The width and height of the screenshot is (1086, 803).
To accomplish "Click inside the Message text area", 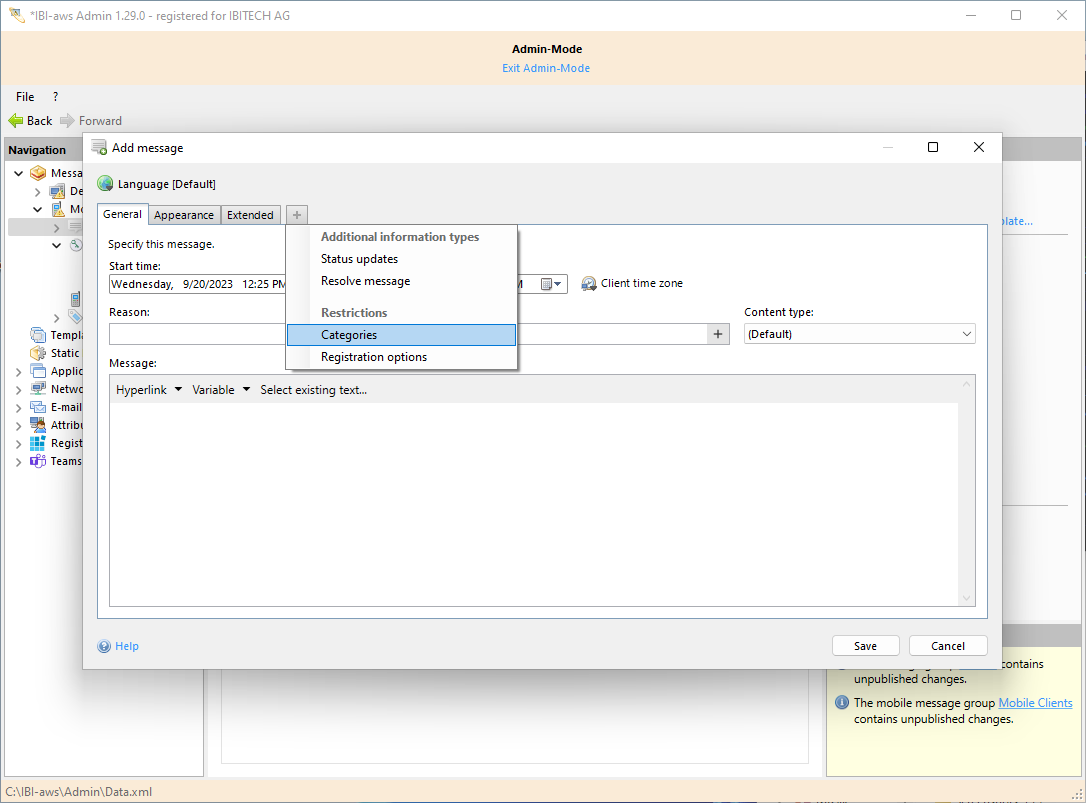I will tap(533, 500).
